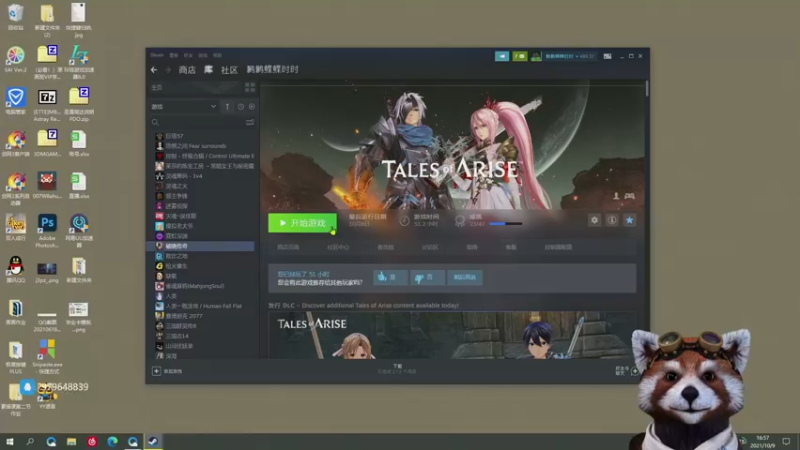Open green friend notifications envelope button
Viewport: 800px width, 450px height.
pos(519,56)
